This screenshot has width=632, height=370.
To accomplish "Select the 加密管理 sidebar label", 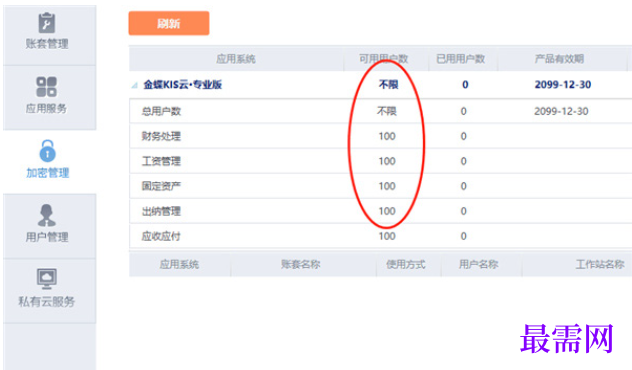I will (x=48, y=173).
